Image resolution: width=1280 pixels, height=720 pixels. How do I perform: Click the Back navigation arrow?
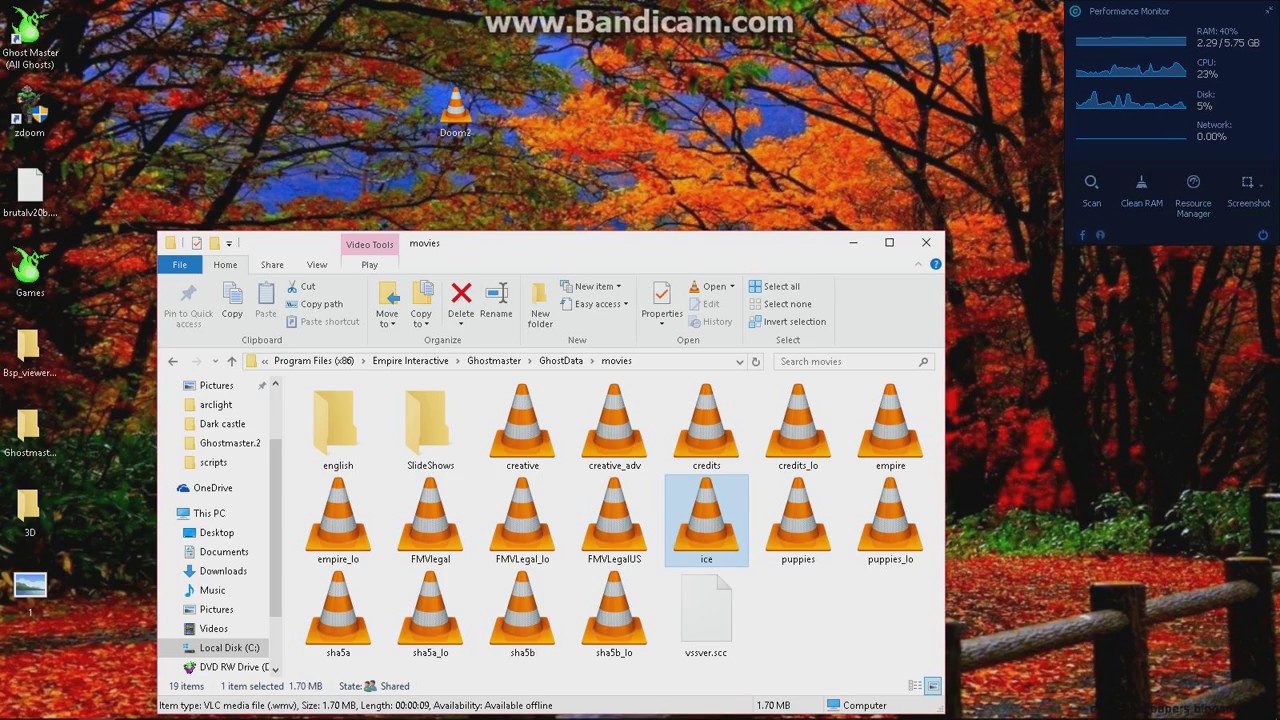click(x=173, y=361)
